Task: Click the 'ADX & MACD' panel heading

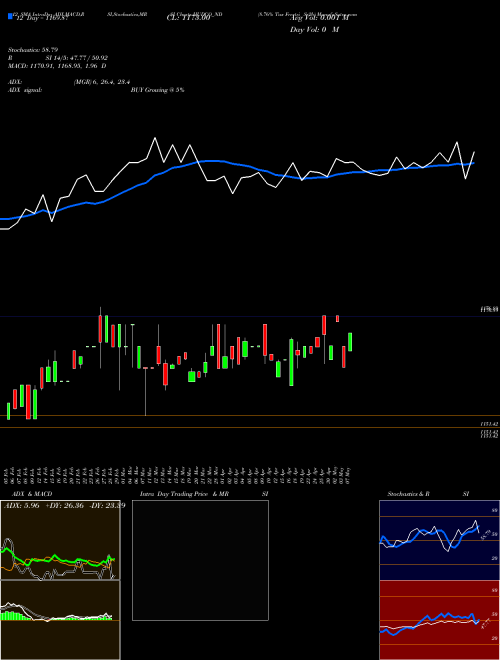Action: (x=32, y=494)
